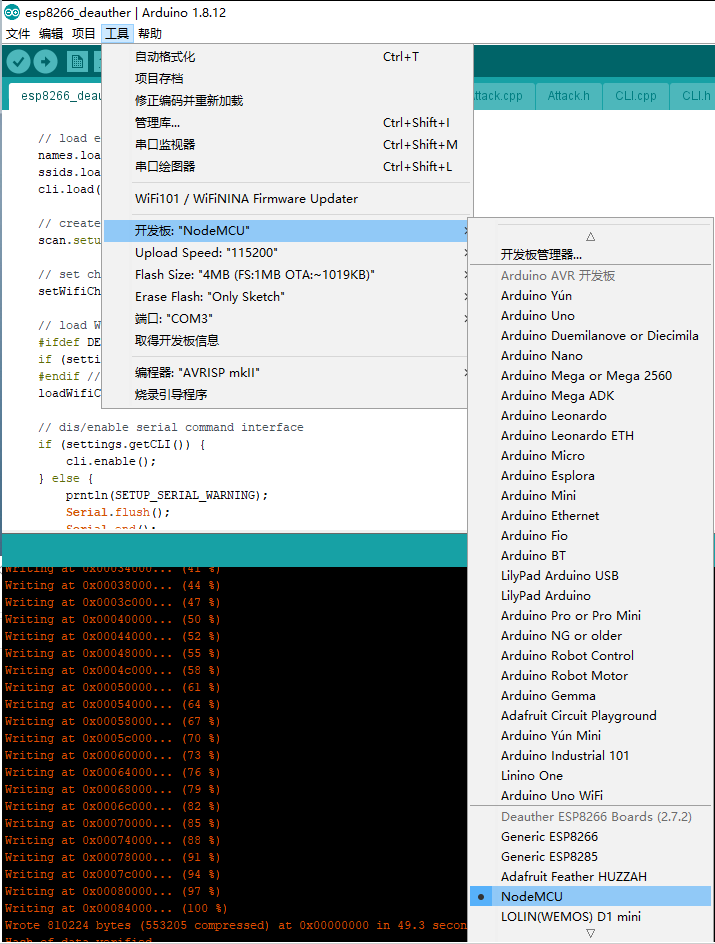This screenshot has width=715, height=944.
Task: Switch to the CLI.cpp tab
Action: pyautogui.click(x=636, y=96)
